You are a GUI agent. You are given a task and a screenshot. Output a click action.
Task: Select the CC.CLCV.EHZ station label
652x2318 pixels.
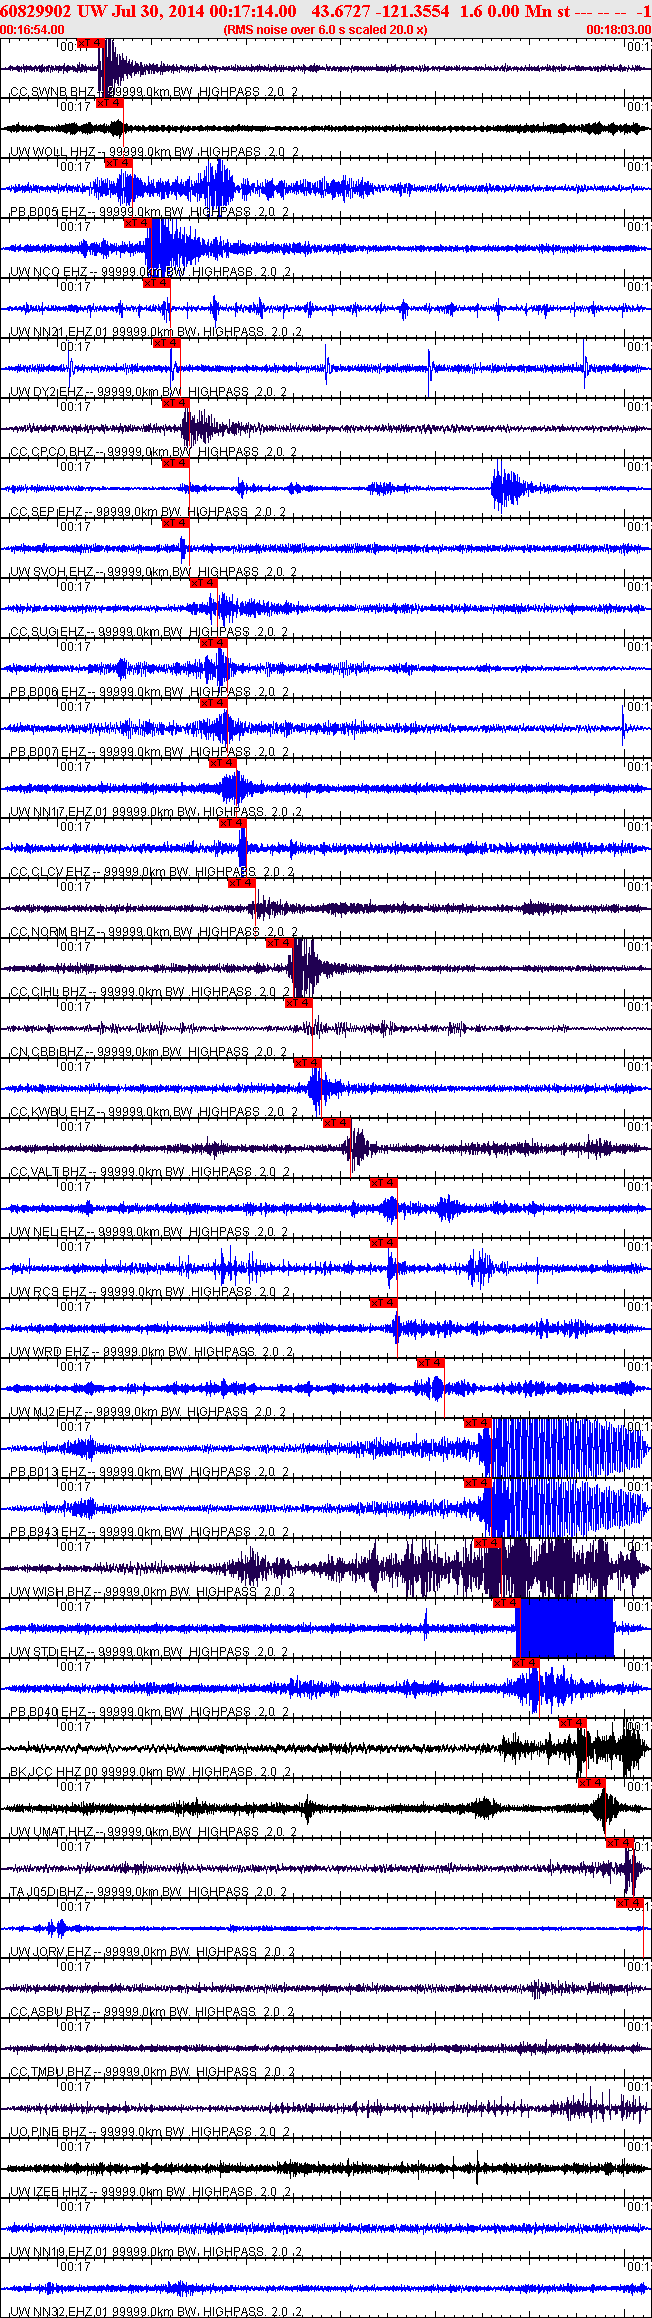(50, 872)
